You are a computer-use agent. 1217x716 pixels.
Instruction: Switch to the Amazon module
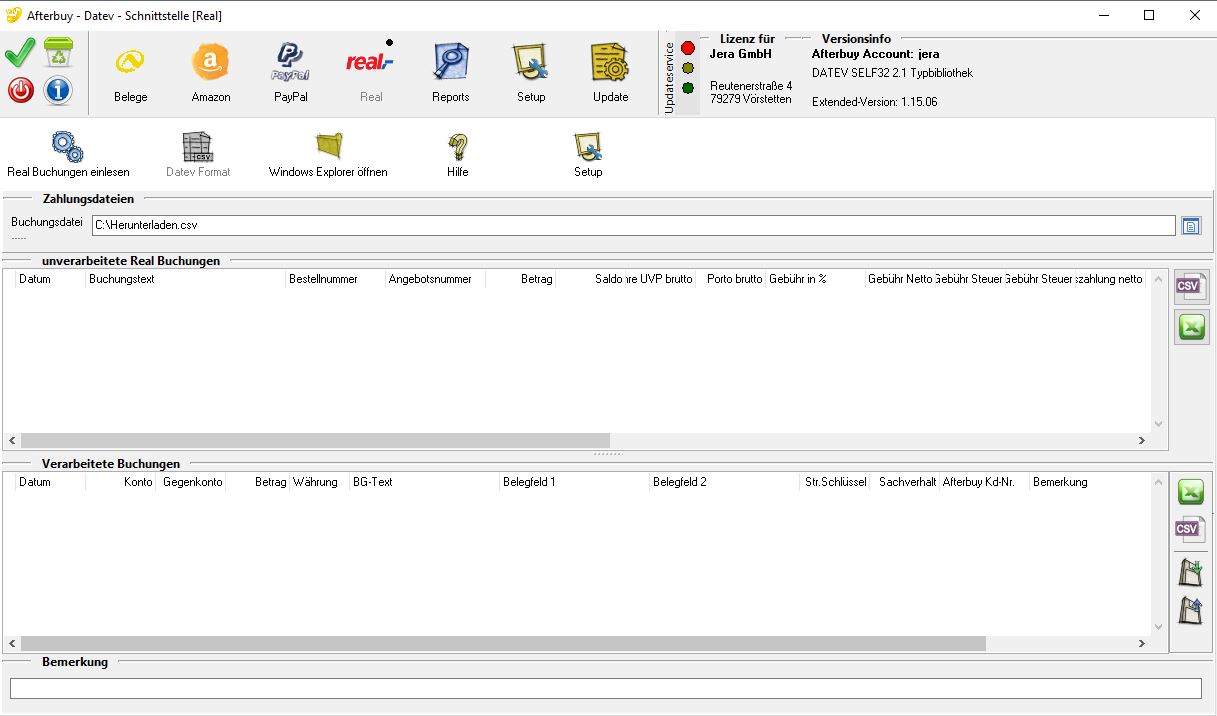click(211, 74)
